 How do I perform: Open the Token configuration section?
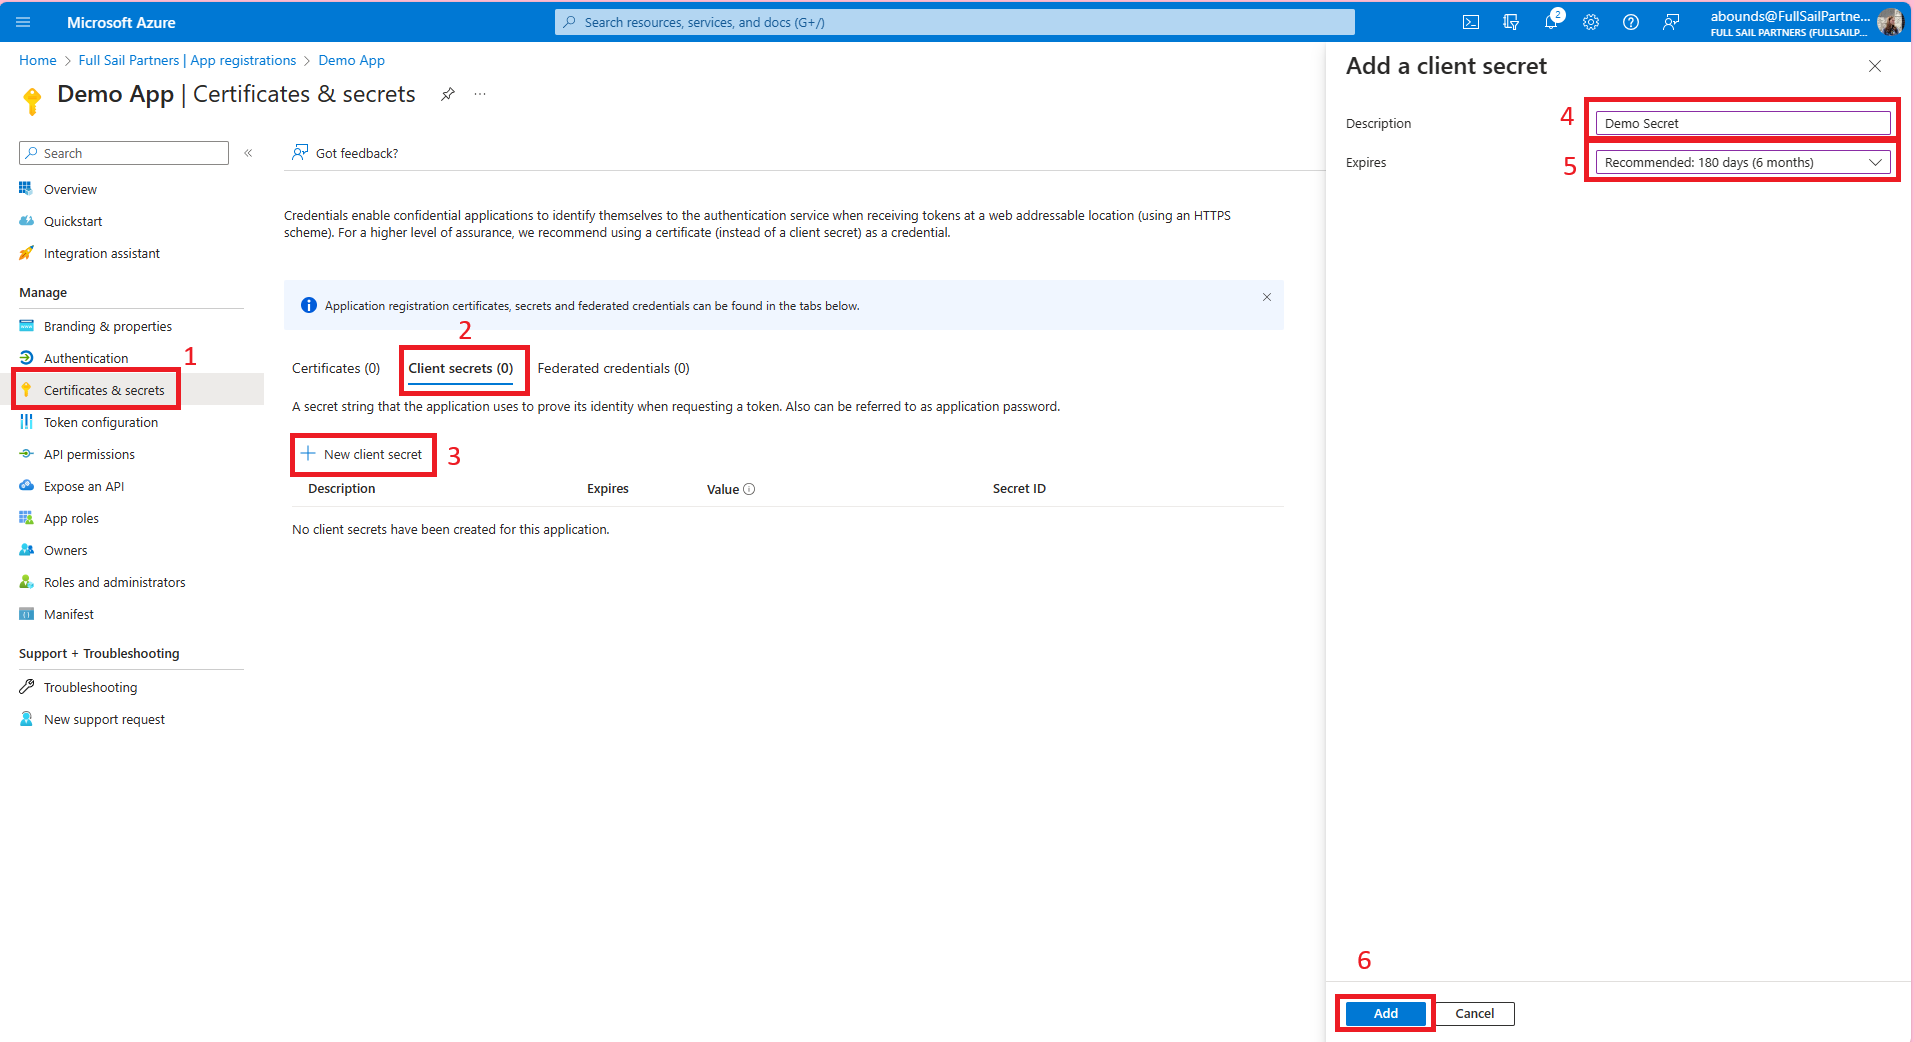click(103, 422)
